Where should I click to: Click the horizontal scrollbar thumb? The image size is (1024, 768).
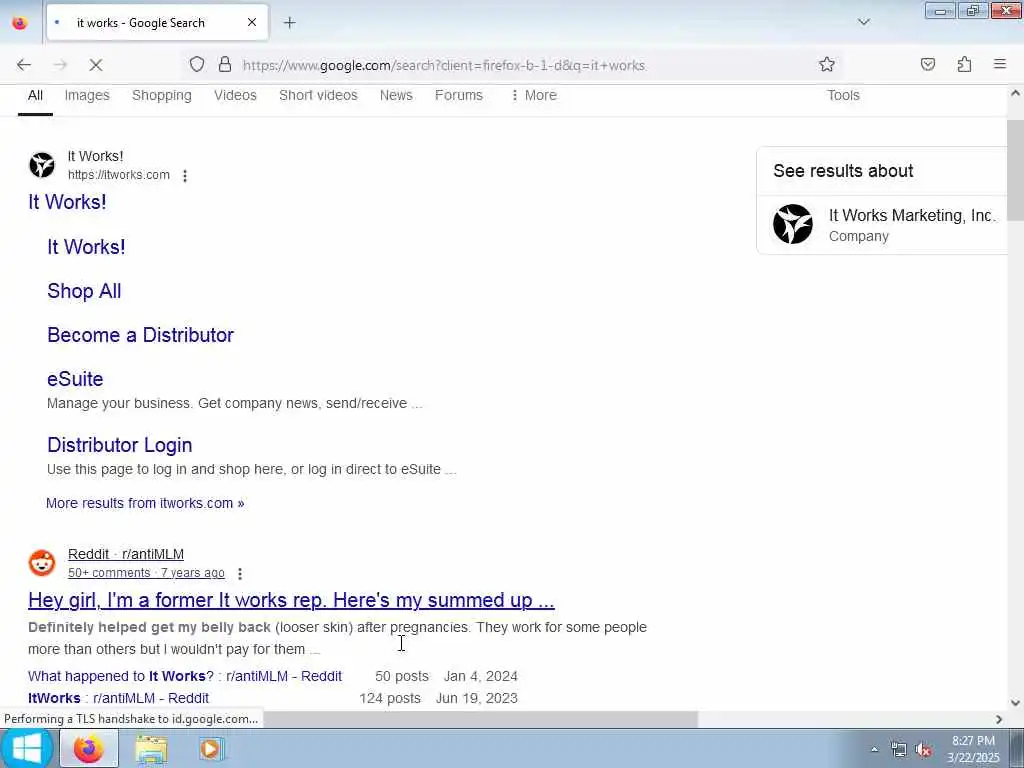point(480,719)
